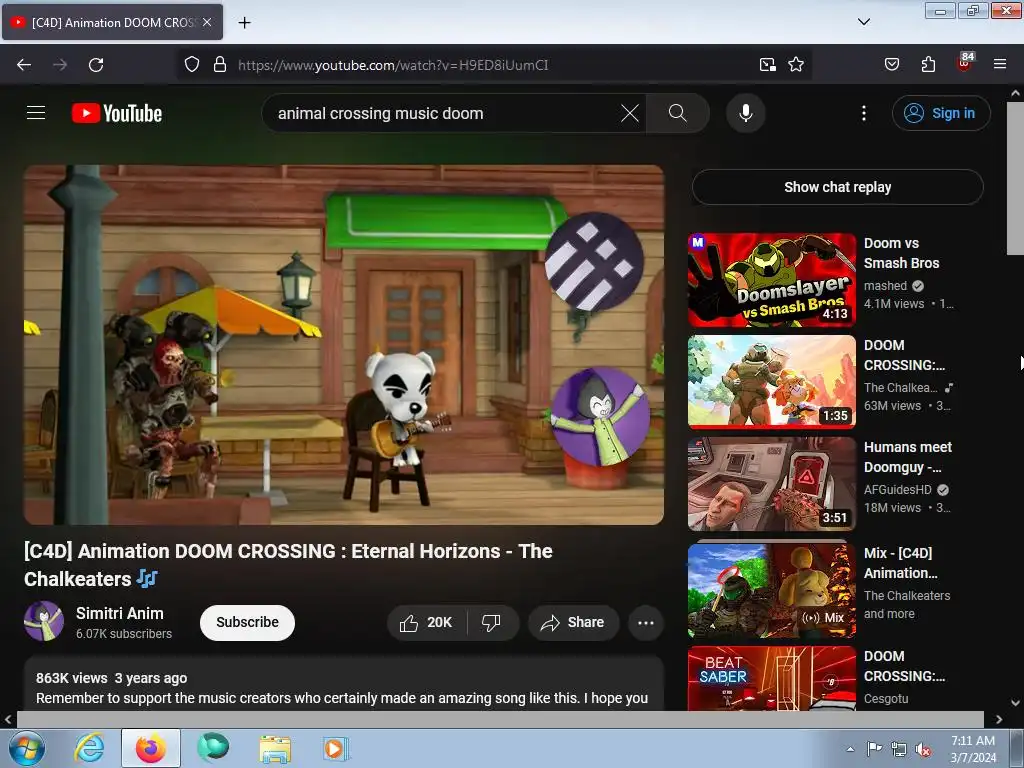Image resolution: width=1024 pixels, height=768 pixels.
Task: Click in the YouTube search field
Action: click(x=444, y=113)
